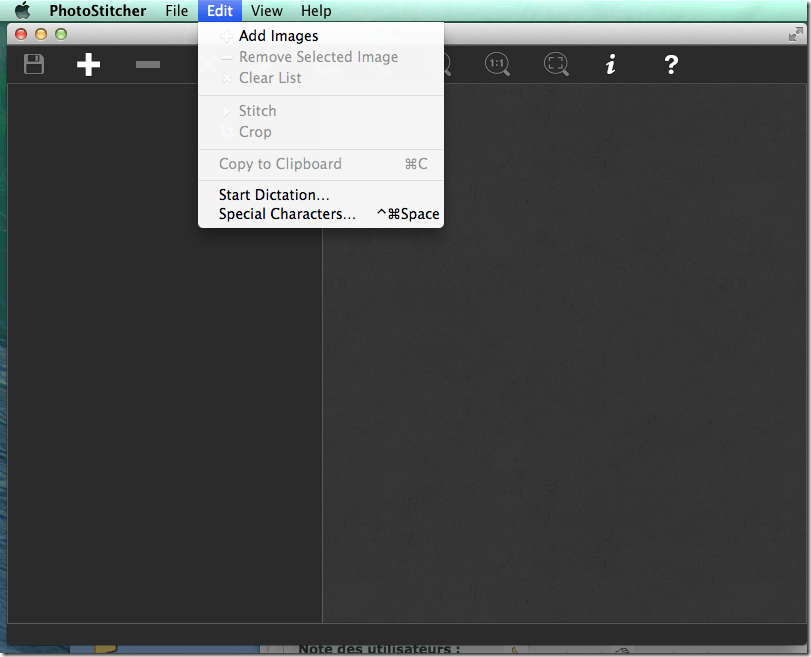
Task: Open the Help menu in menu bar
Action: pos(316,11)
